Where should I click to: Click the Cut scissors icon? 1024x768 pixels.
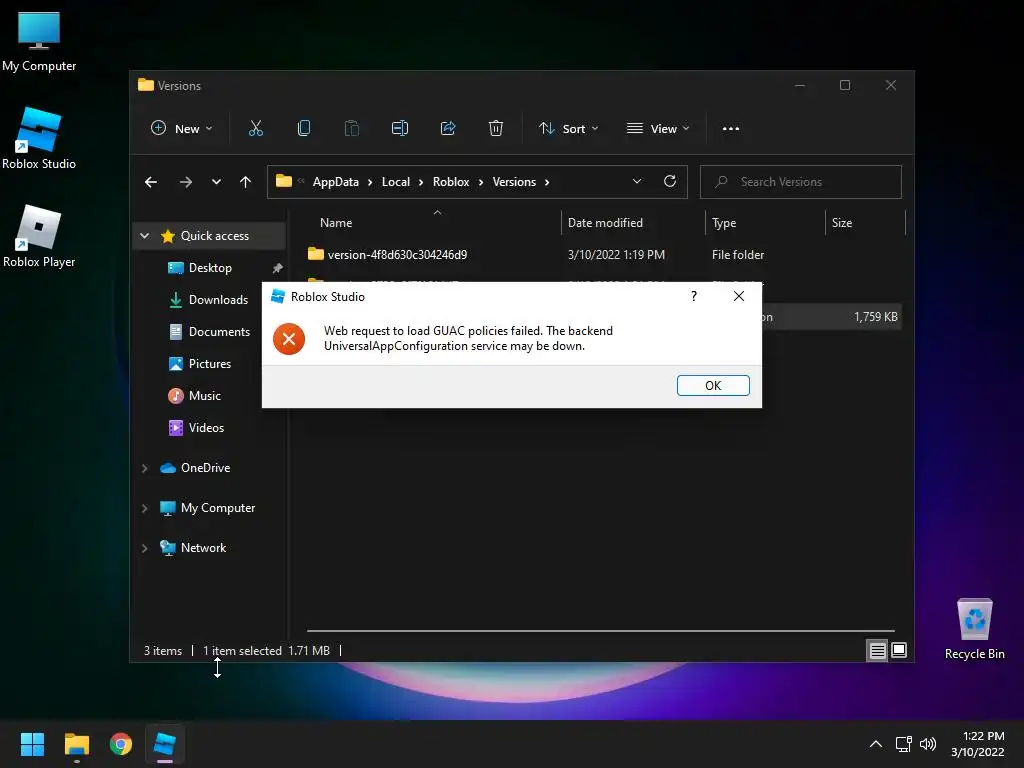point(255,129)
